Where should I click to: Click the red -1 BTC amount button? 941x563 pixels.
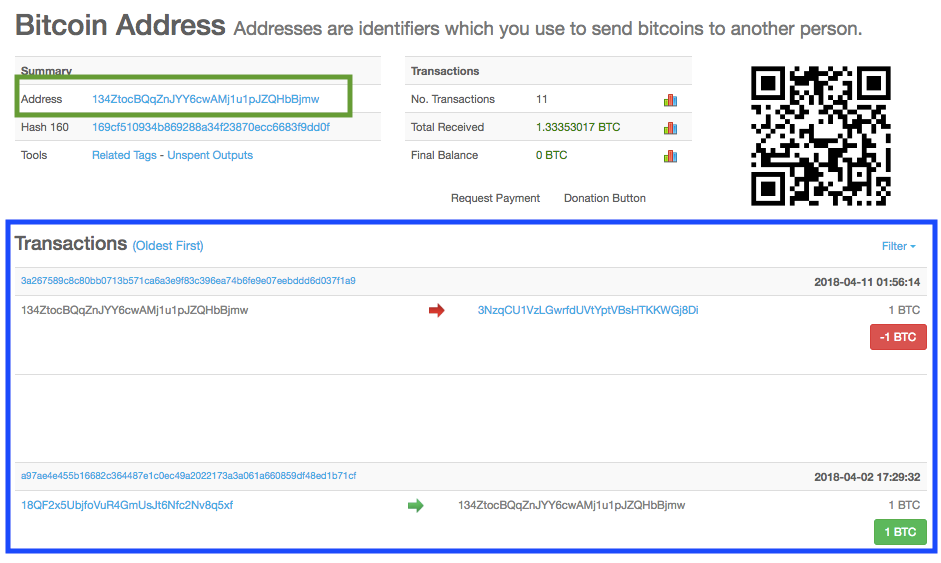pos(898,337)
